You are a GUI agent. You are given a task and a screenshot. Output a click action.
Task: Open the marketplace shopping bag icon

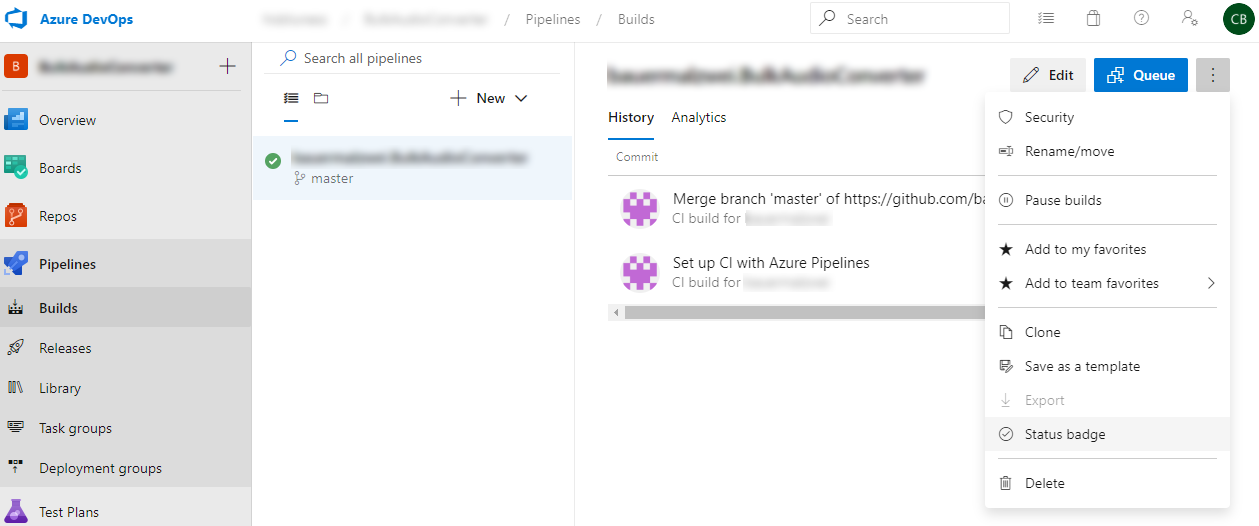[1093, 18]
